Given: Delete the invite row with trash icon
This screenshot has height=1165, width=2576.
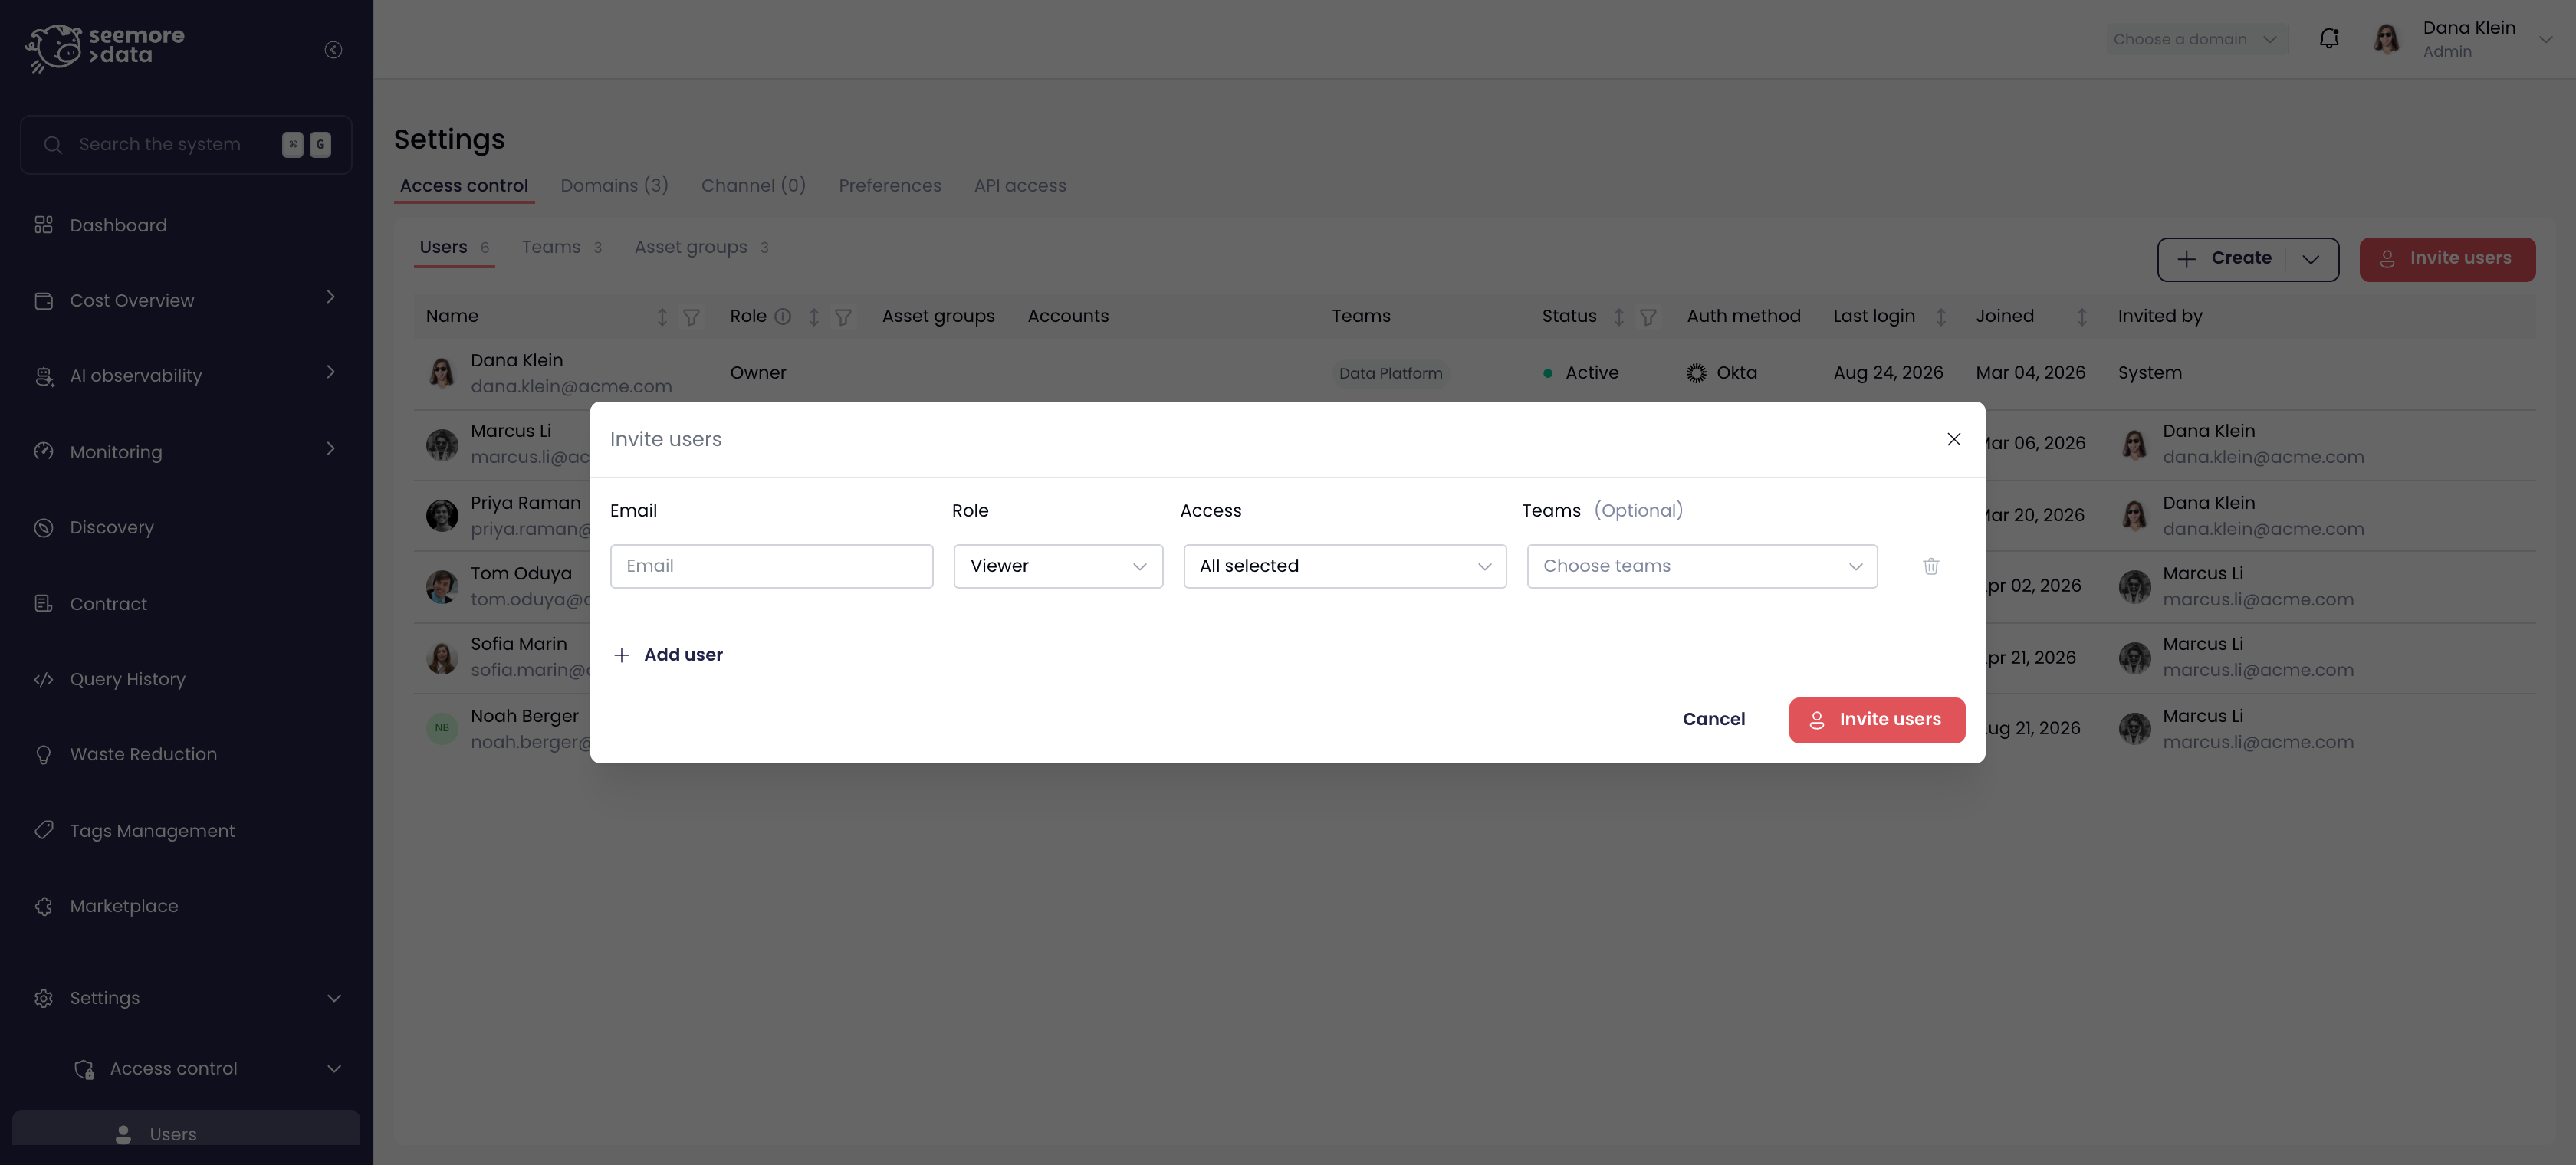Looking at the screenshot, I should coord(1930,566).
